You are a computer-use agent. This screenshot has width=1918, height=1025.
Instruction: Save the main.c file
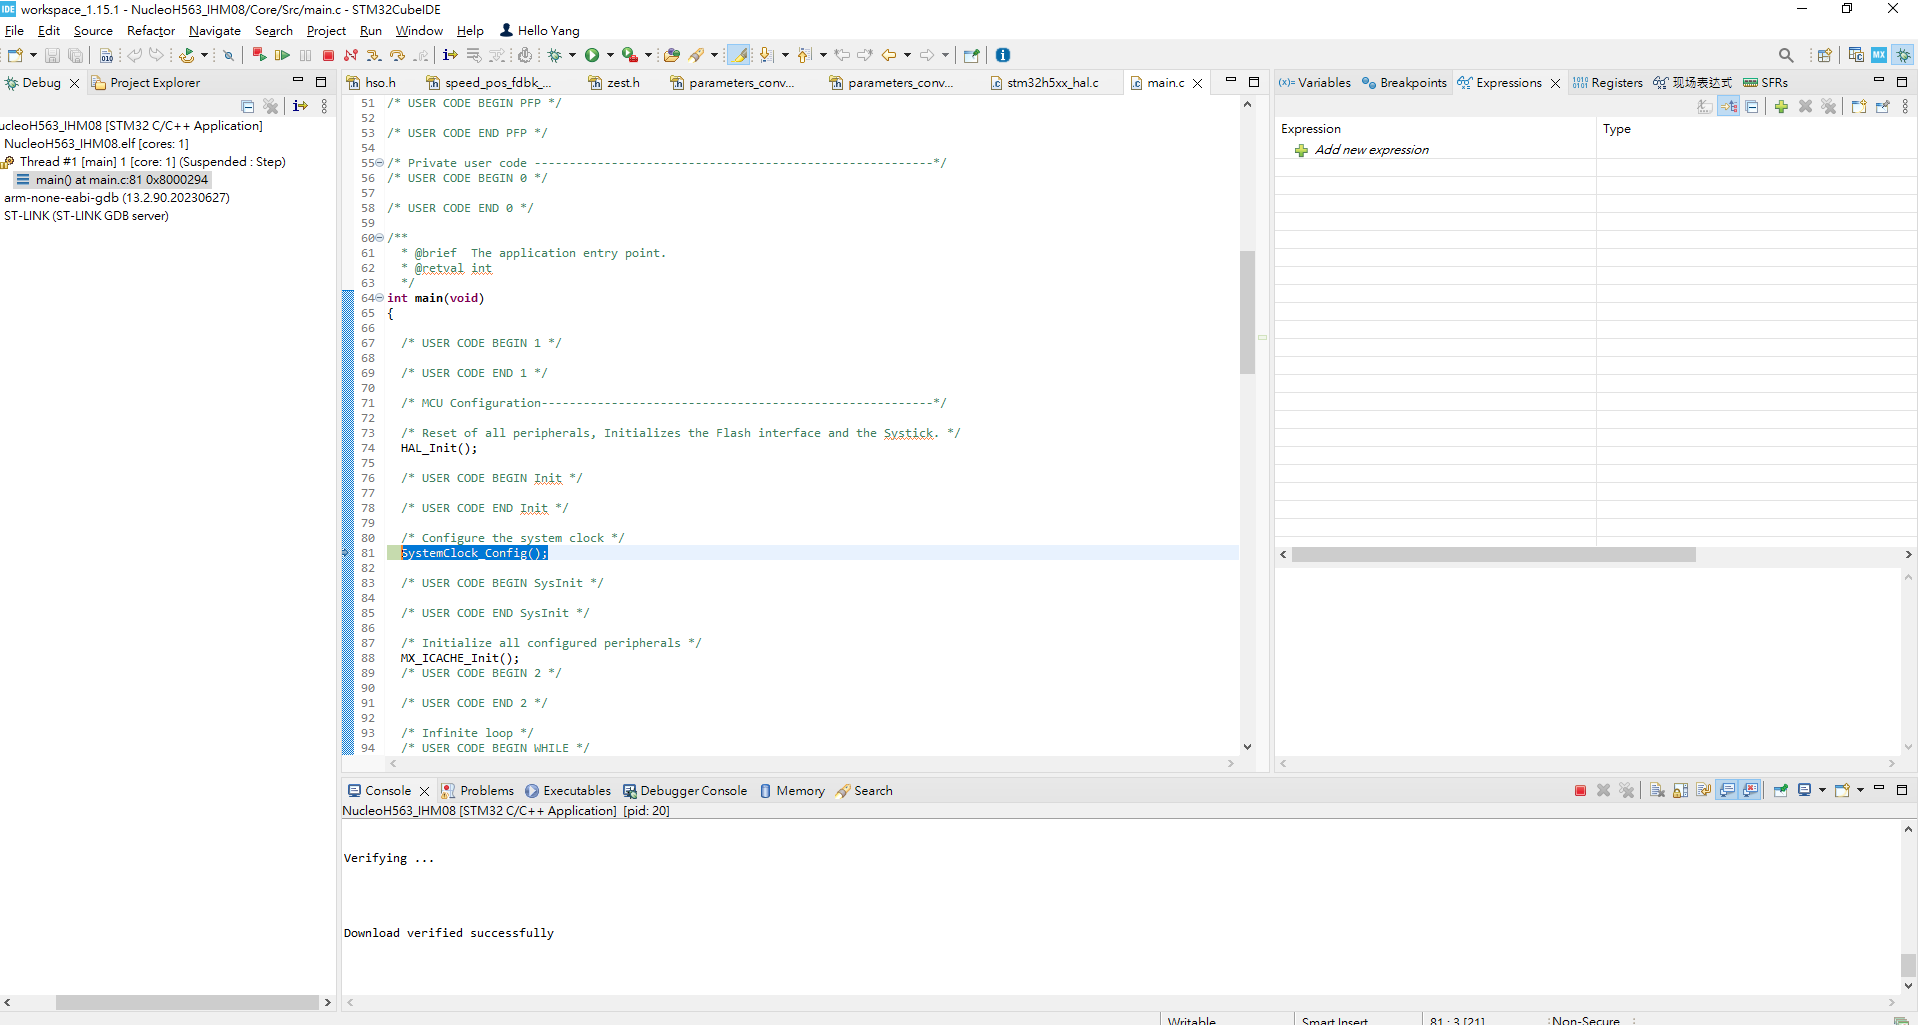[x=52, y=55]
